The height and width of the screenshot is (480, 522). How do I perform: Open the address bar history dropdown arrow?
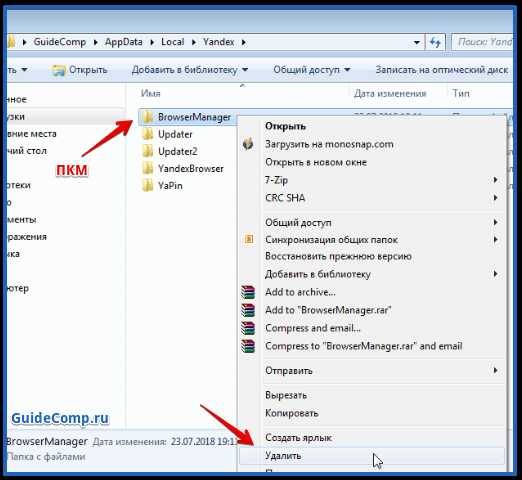coord(417,42)
